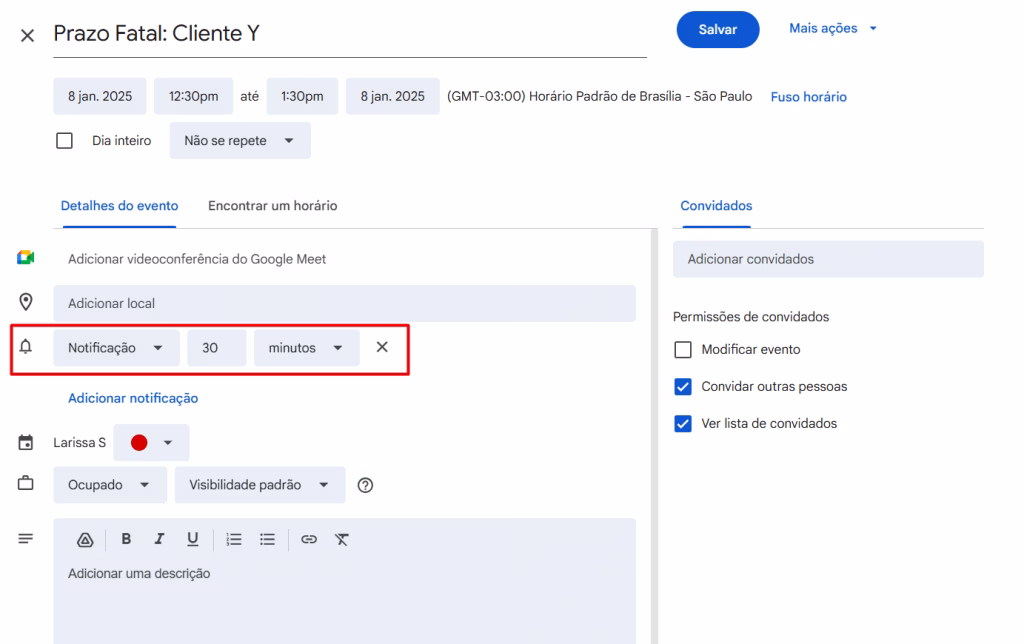Switch to Detalhes do evento tab
Image resolution: width=1024 pixels, height=644 pixels.
[x=120, y=206]
